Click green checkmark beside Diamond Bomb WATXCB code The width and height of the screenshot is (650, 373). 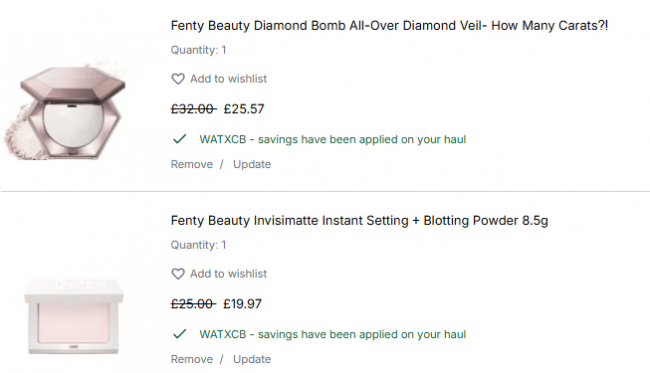pos(179,139)
